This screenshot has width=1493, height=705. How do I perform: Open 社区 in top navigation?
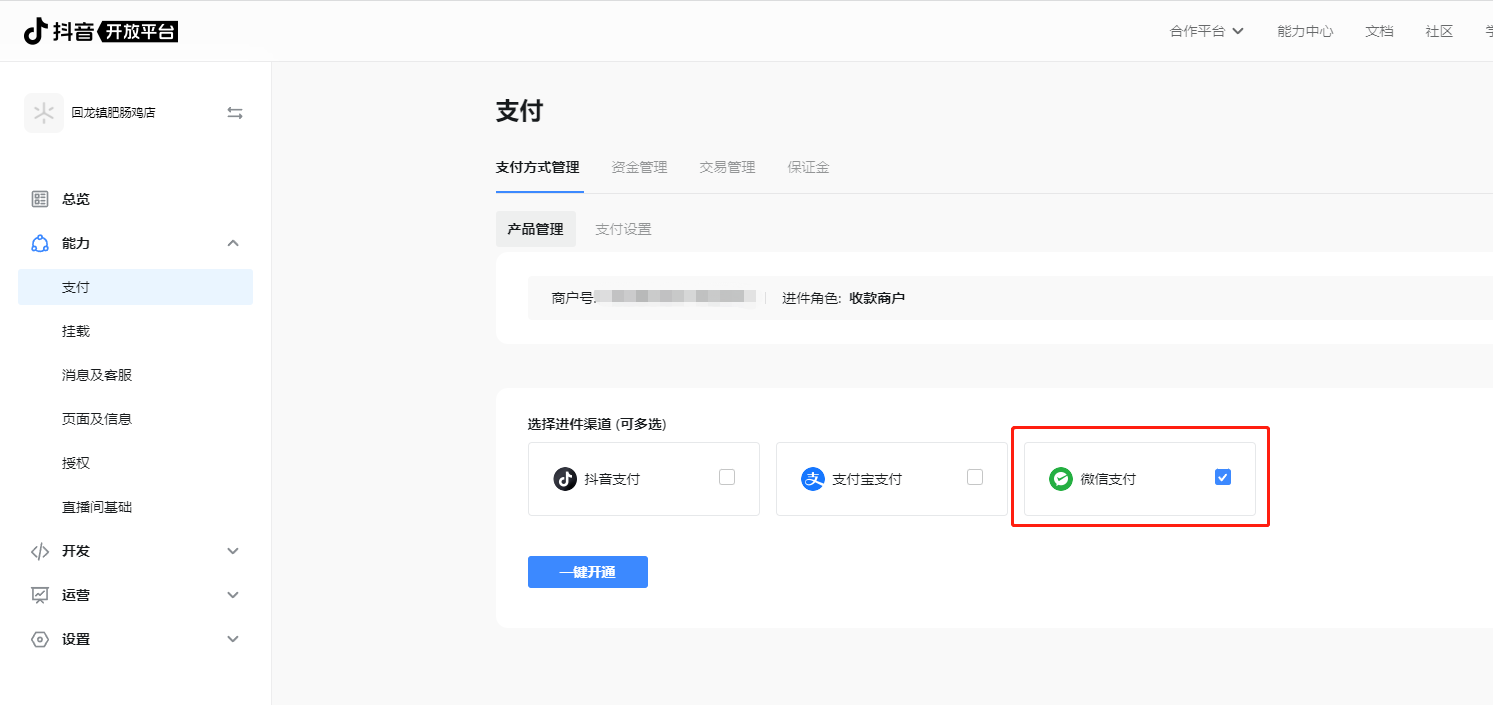pyautogui.click(x=1439, y=31)
